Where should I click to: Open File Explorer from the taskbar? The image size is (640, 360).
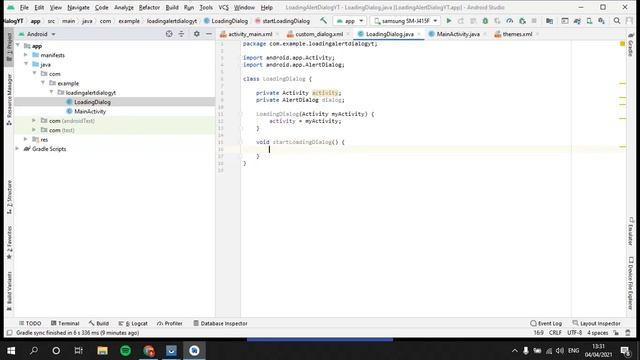coord(102,350)
